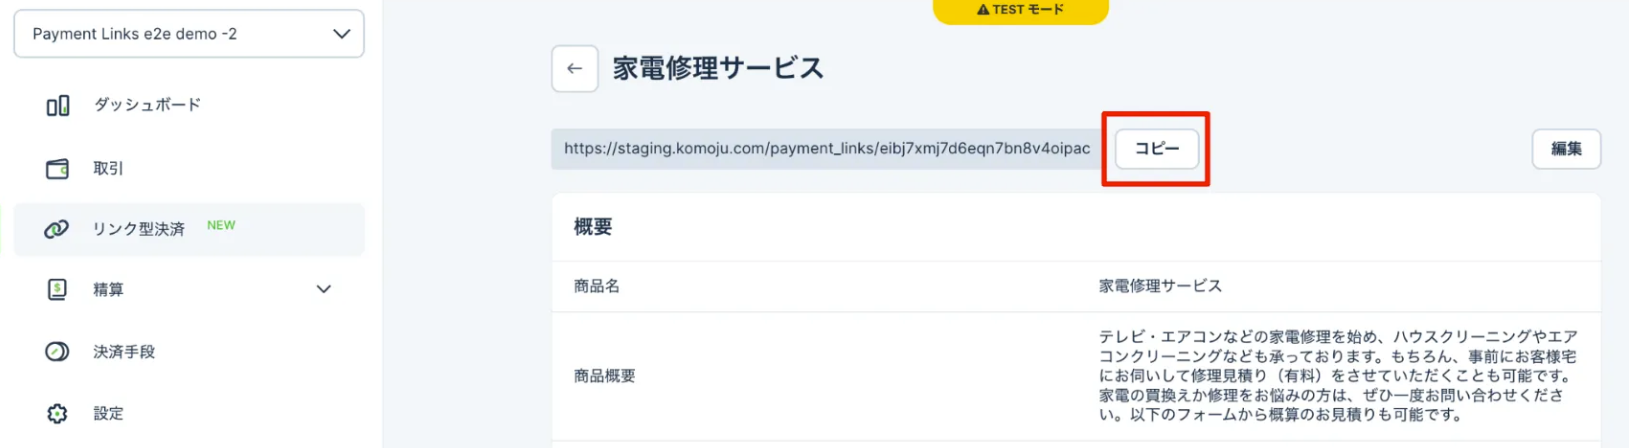Screen dimensions: 1629x448
Task: Click the settings gear icon
Action: pyautogui.click(x=57, y=413)
